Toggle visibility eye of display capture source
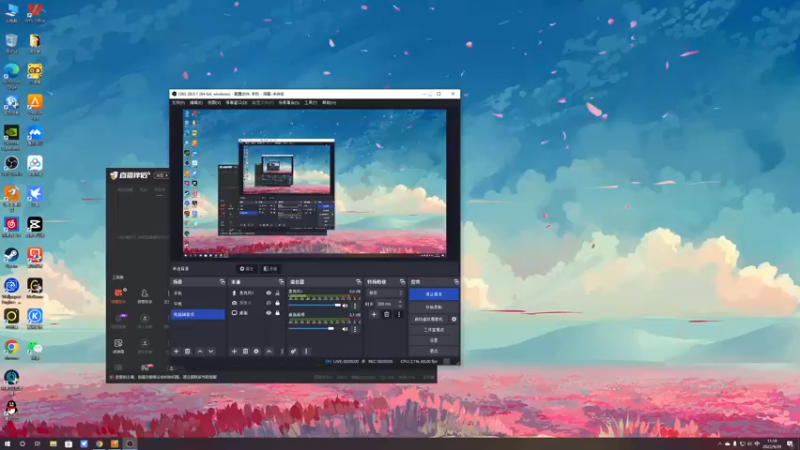This screenshot has width=800, height=450. click(x=268, y=313)
